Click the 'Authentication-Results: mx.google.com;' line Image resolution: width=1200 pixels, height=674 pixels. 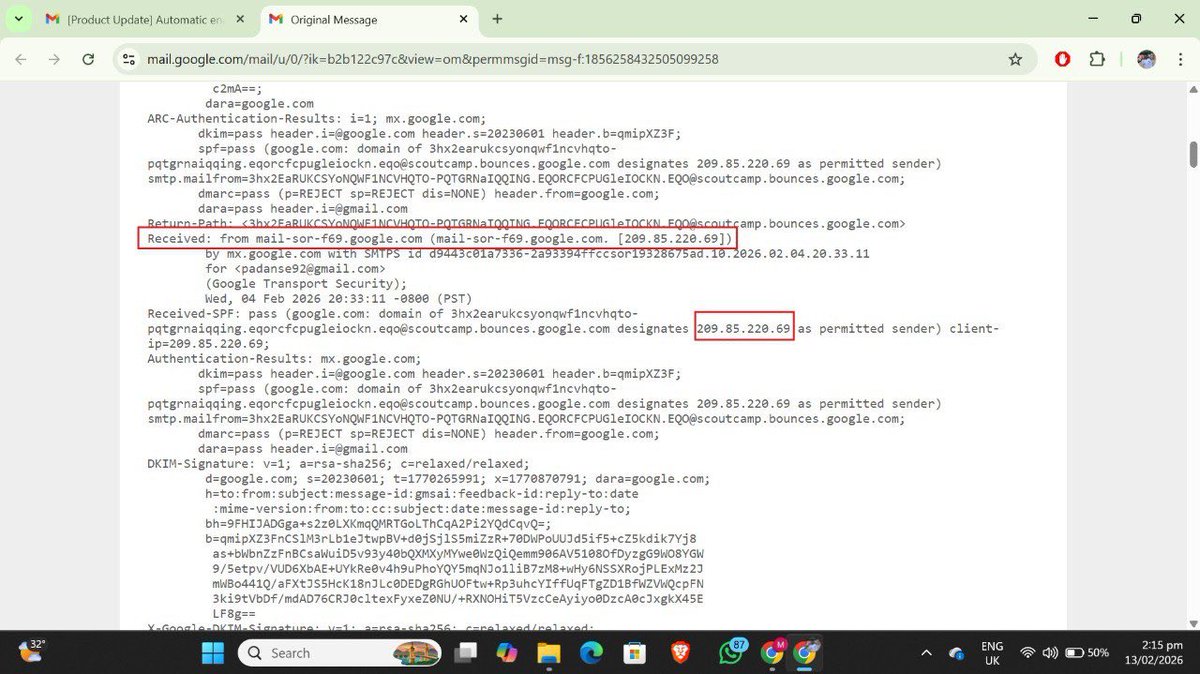click(284, 359)
